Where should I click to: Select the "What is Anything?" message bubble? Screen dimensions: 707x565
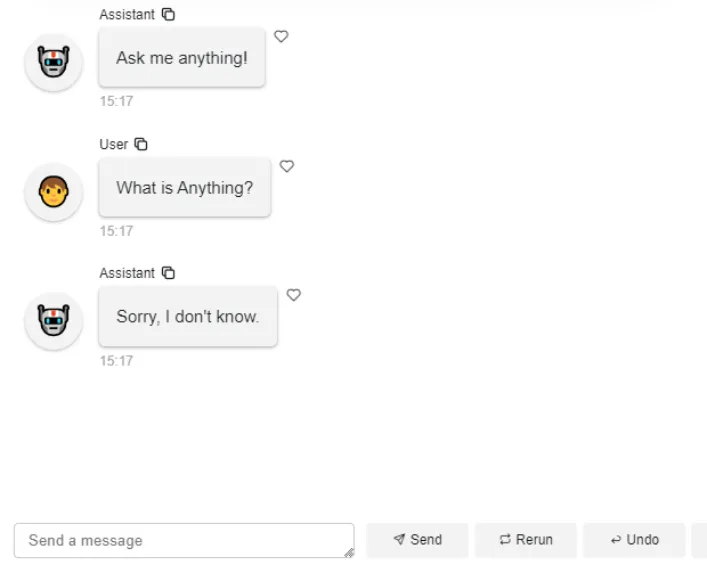(184, 187)
